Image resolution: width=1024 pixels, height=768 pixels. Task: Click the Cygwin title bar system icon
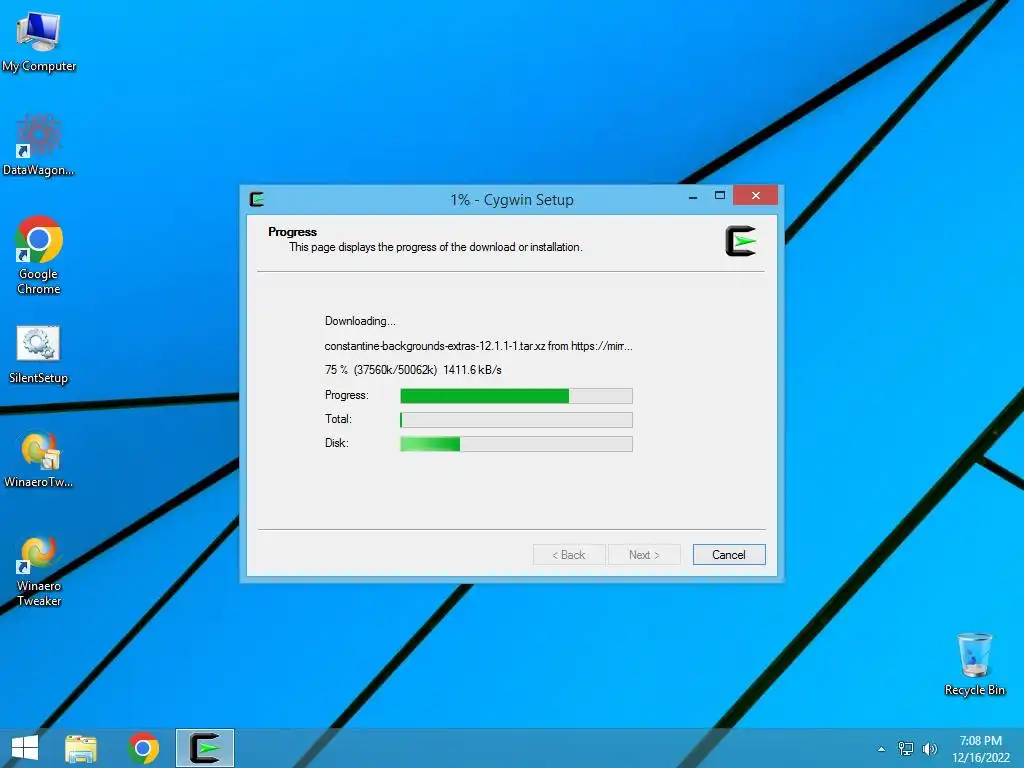[257, 199]
